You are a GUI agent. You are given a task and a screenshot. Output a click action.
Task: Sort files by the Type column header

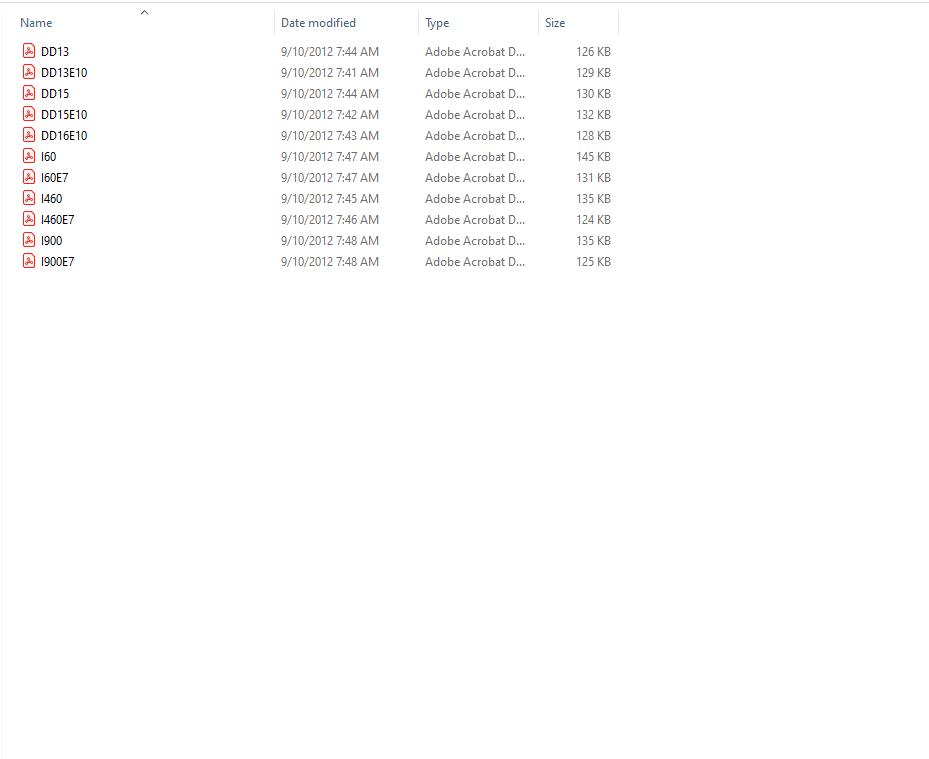(437, 23)
